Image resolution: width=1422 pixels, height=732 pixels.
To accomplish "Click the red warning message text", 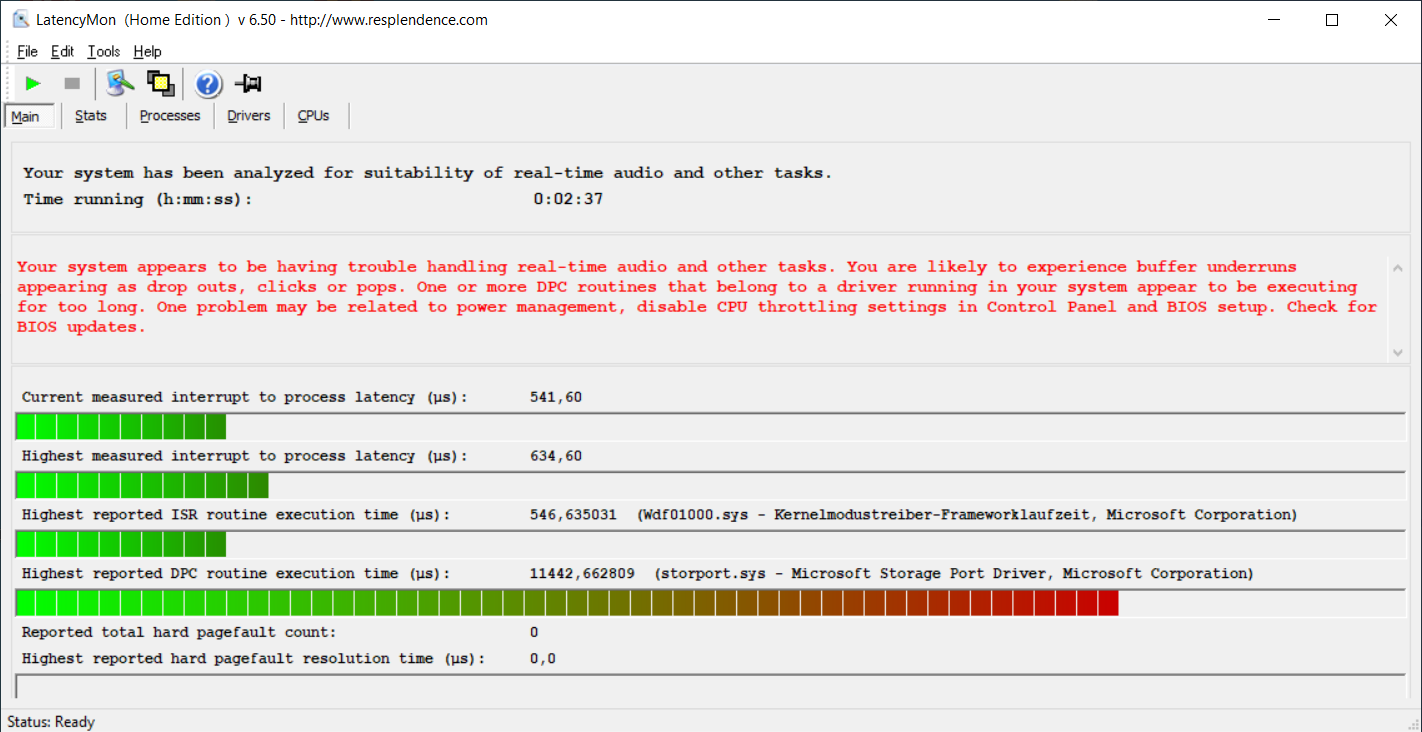I will [x=697, y=297].
